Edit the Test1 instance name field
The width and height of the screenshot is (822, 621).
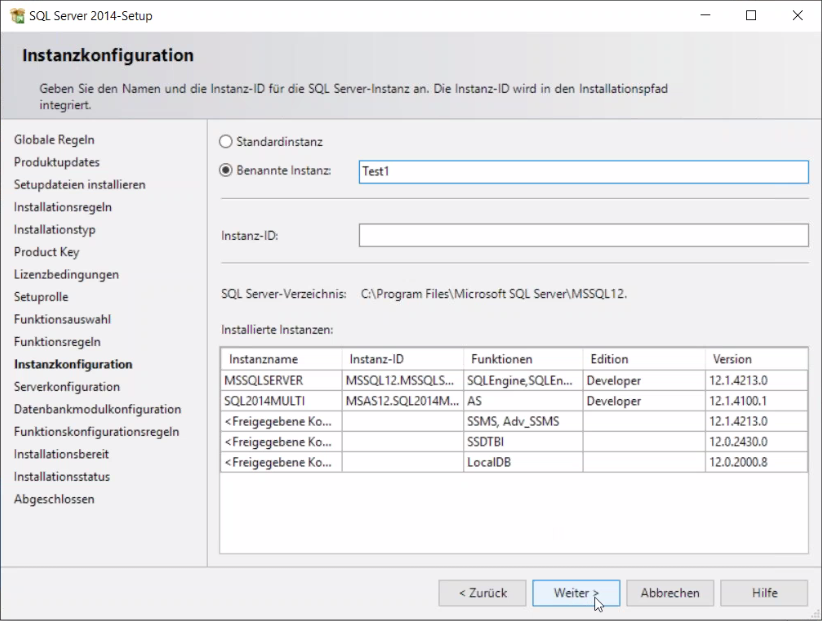tap(583, 171)
